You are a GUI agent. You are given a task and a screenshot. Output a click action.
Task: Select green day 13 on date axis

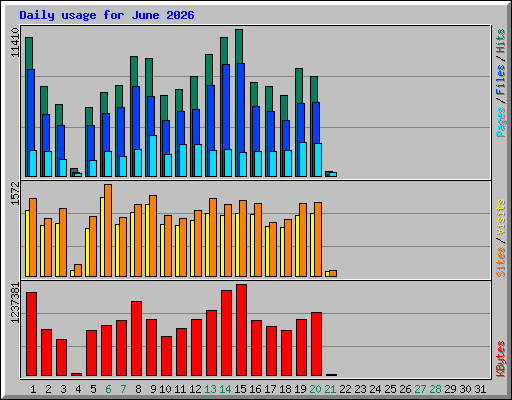click(x=210, y=389)
